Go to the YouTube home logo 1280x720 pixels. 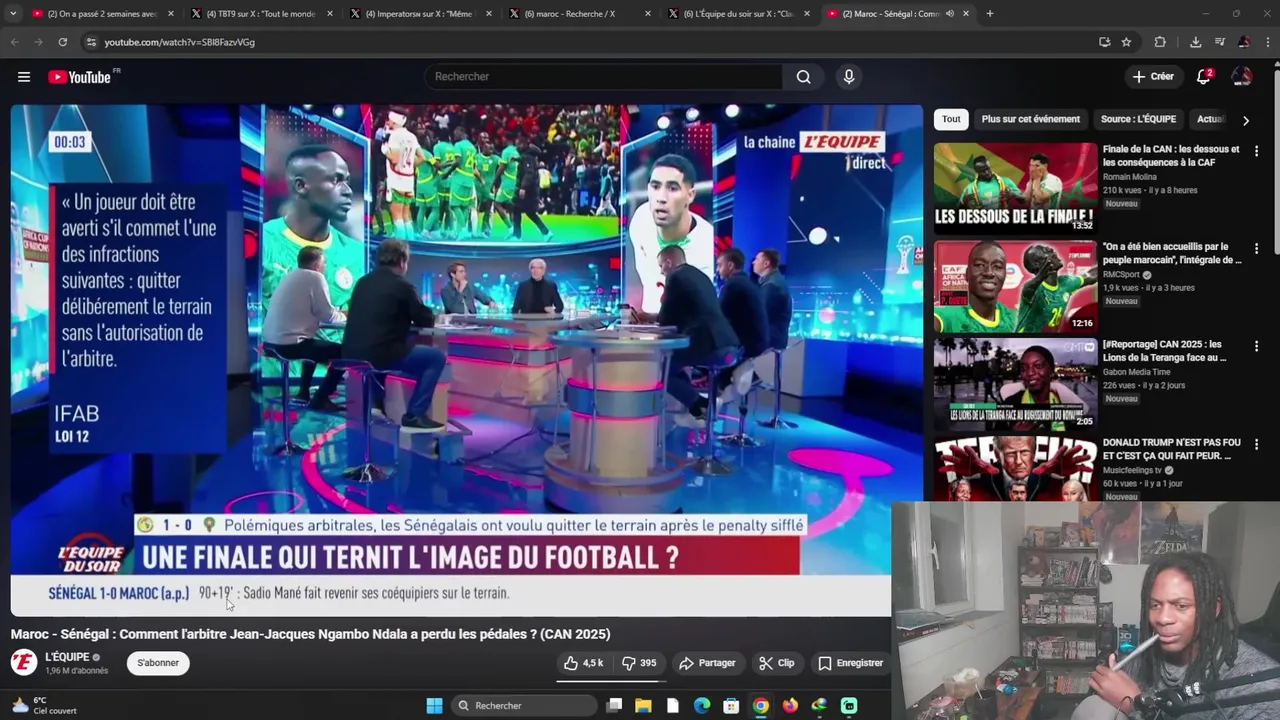click(x=79, y=77)
